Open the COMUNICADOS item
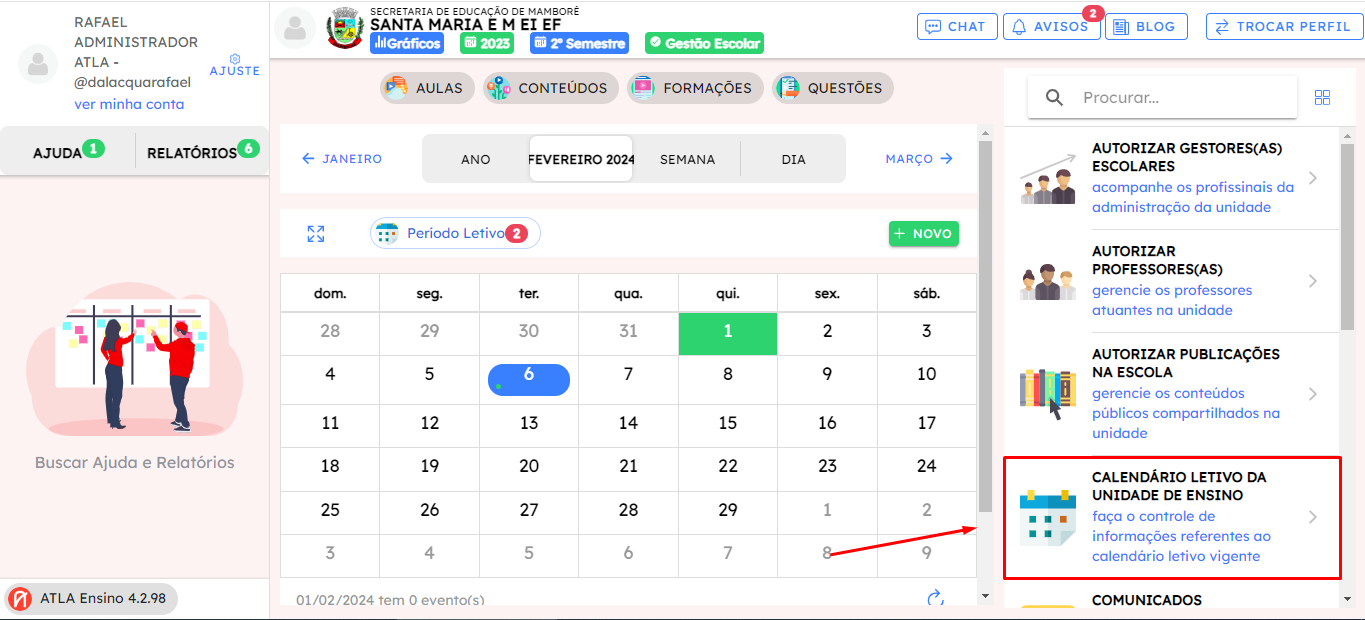 [1171, 600]
